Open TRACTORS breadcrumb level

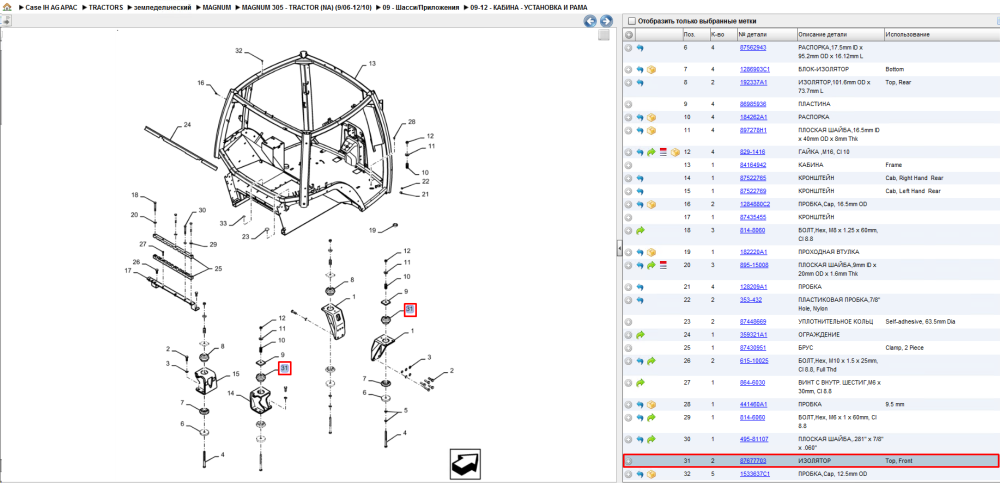pos(106,7)
